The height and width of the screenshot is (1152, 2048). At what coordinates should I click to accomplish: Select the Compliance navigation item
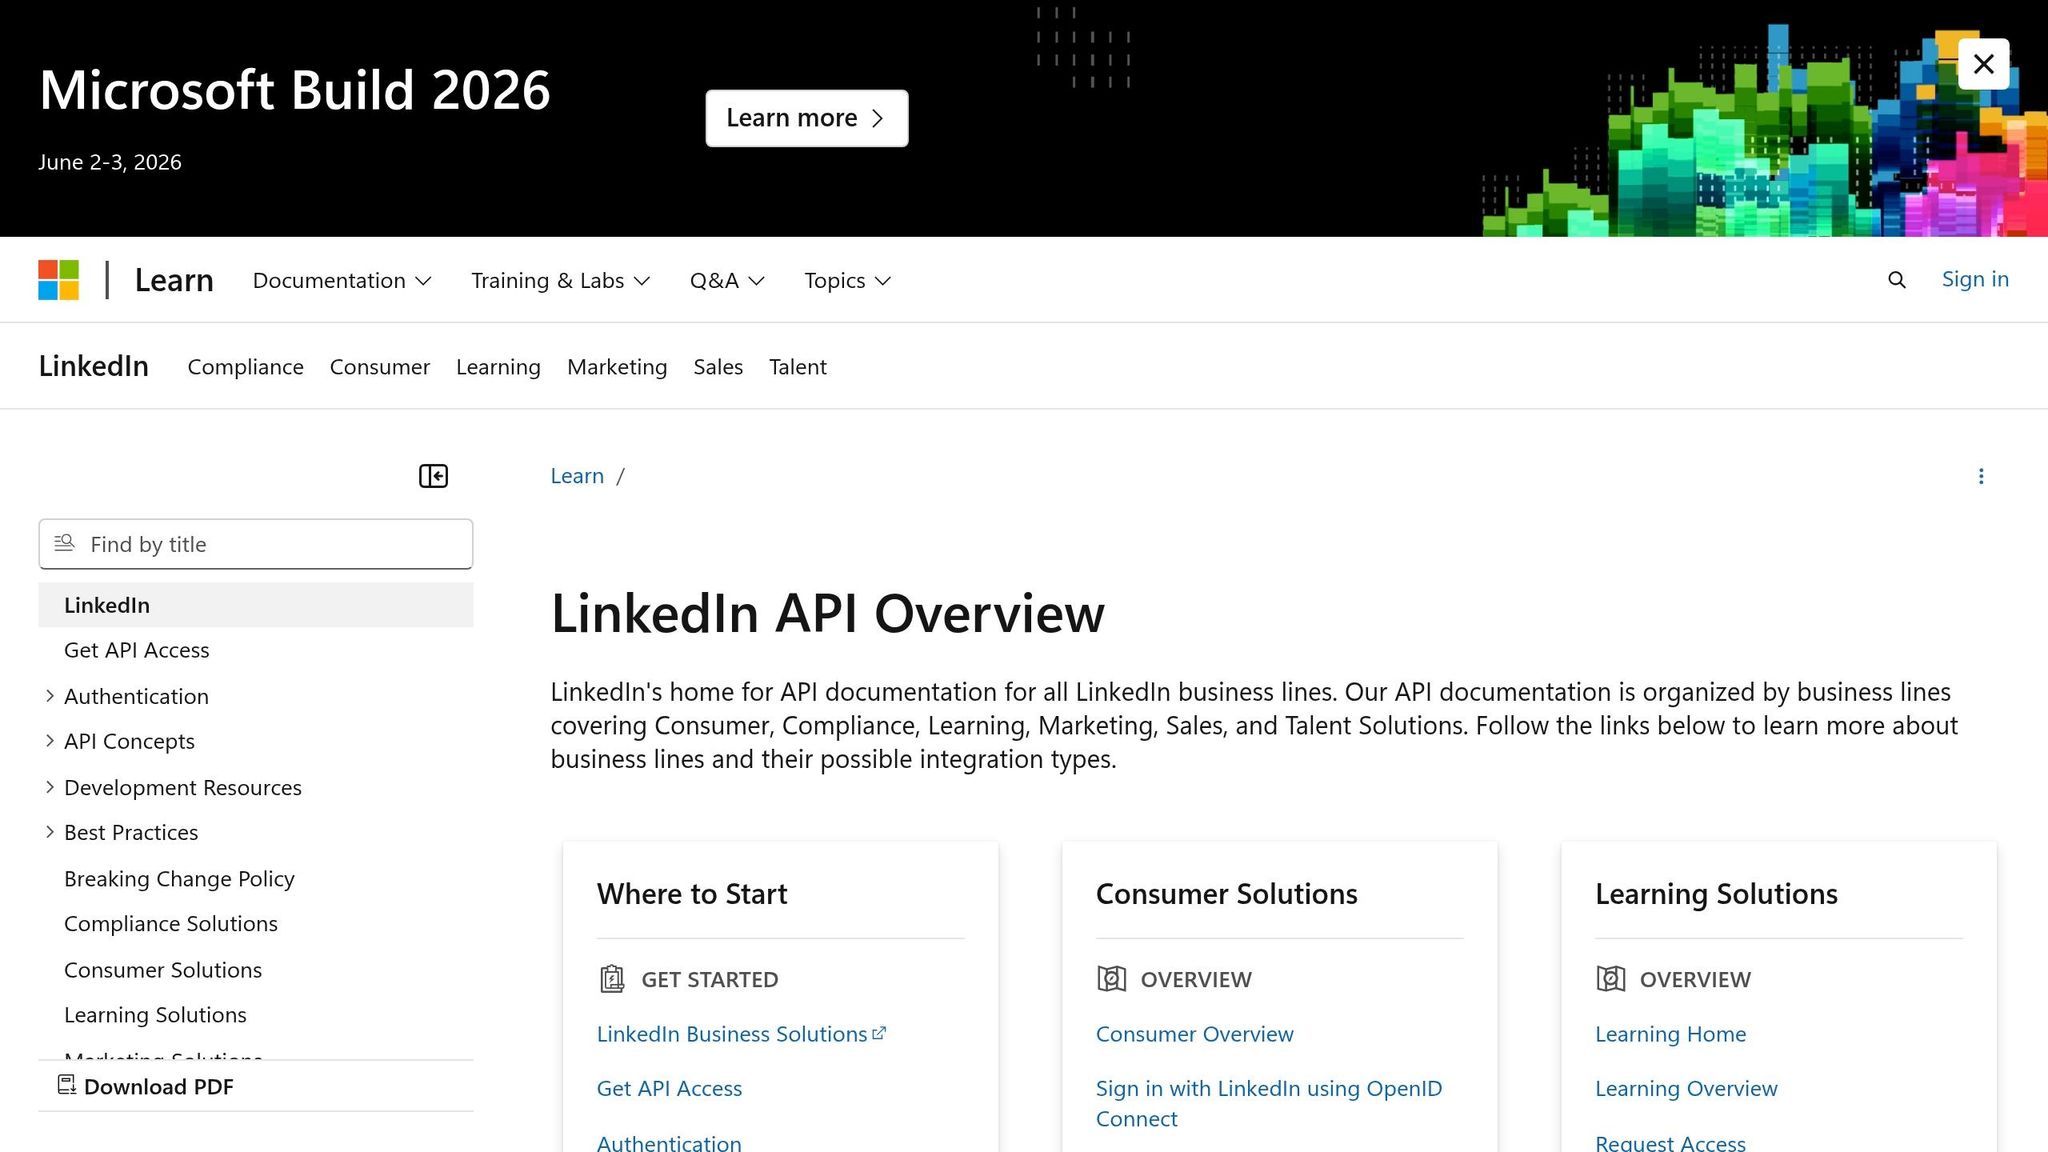pyautogui.click(x=245, y=366)
